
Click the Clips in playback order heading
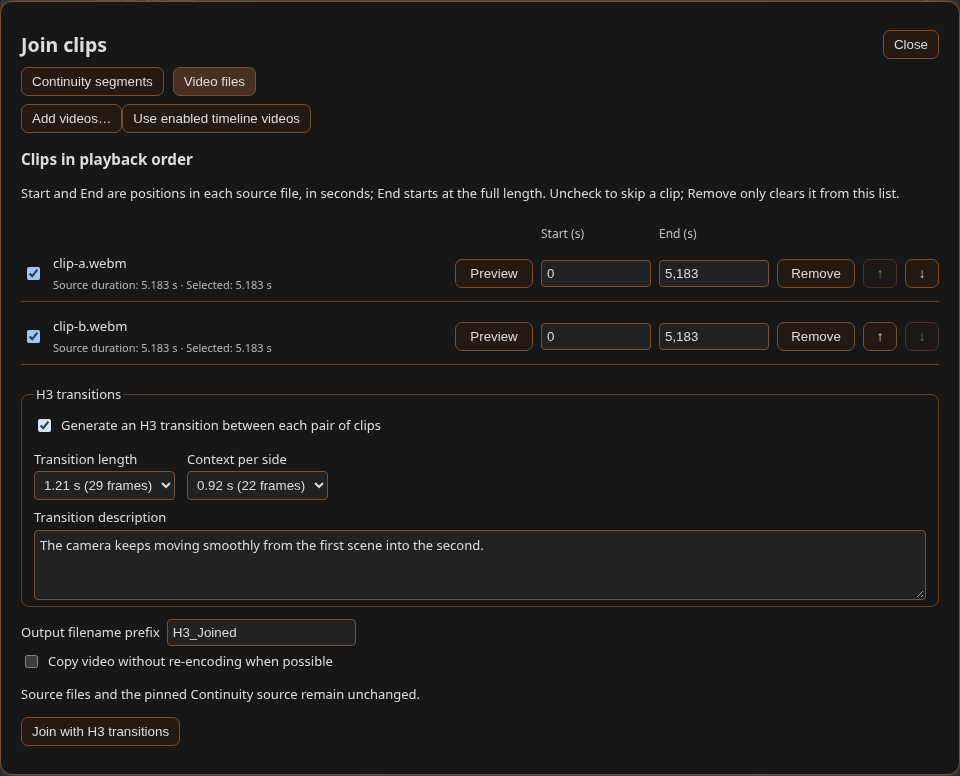(x=107, y=160)
